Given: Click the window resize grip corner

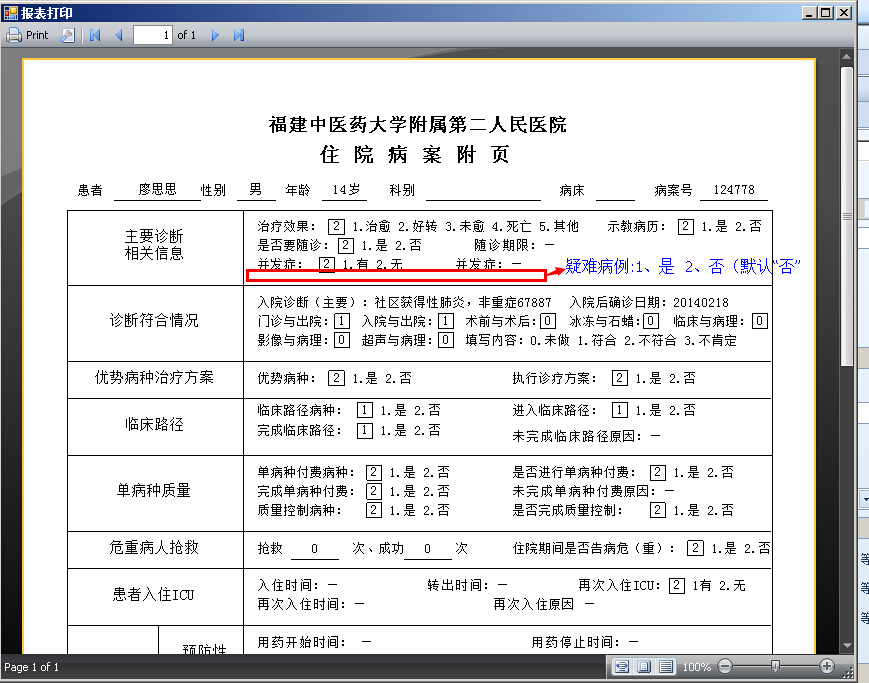Looking at the screenshot, I should pos(848,672).
